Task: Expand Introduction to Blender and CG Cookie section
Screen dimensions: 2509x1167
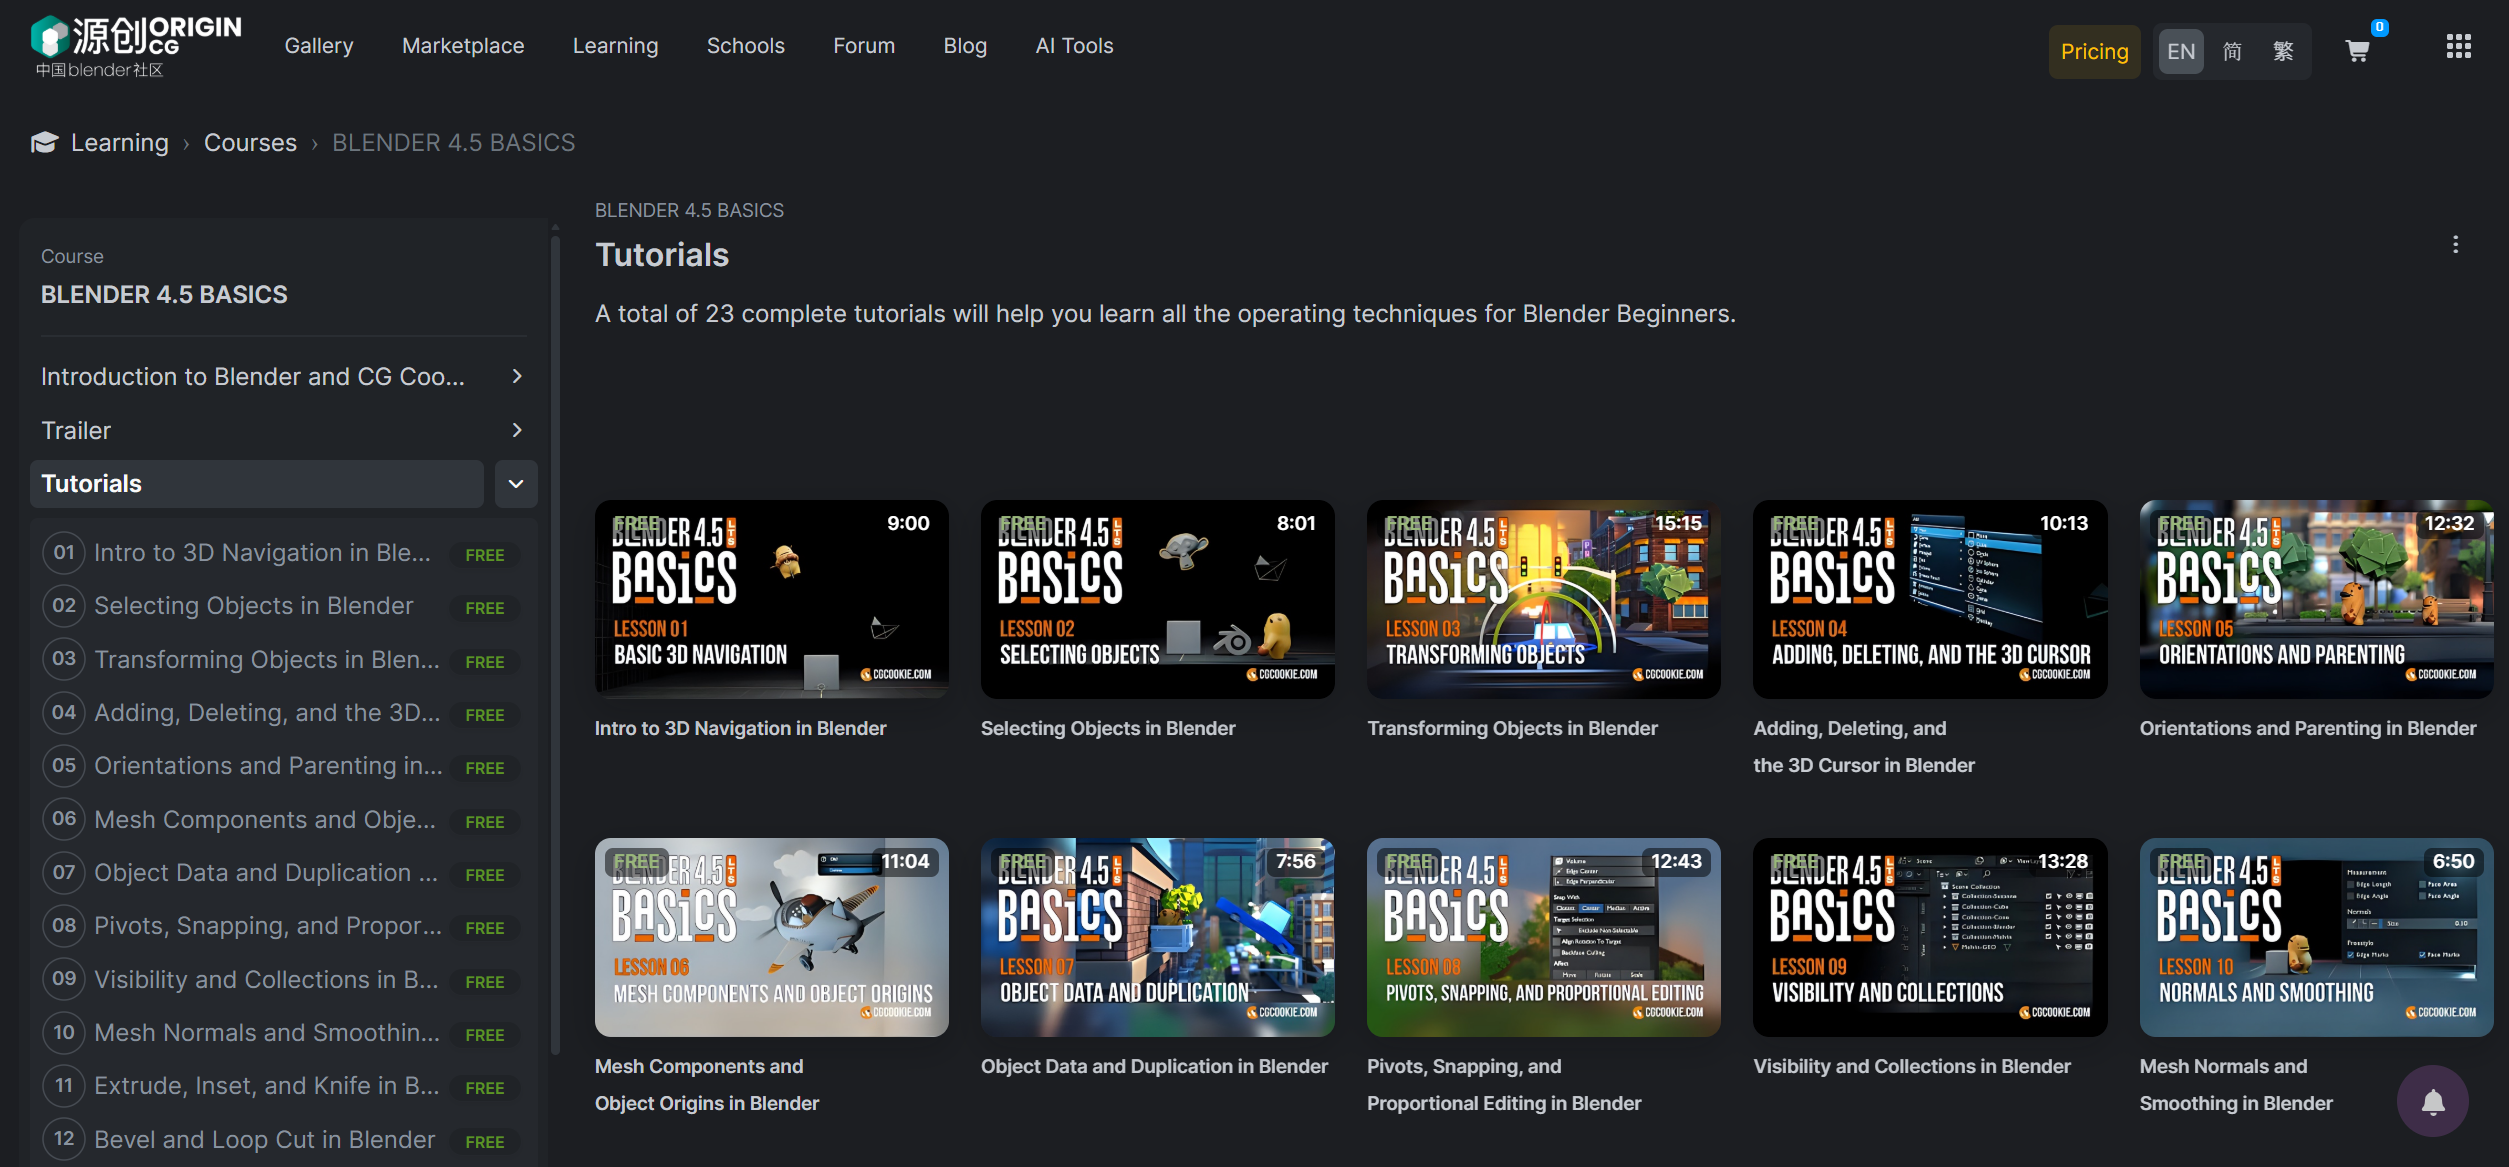Action: pos(516,376)
